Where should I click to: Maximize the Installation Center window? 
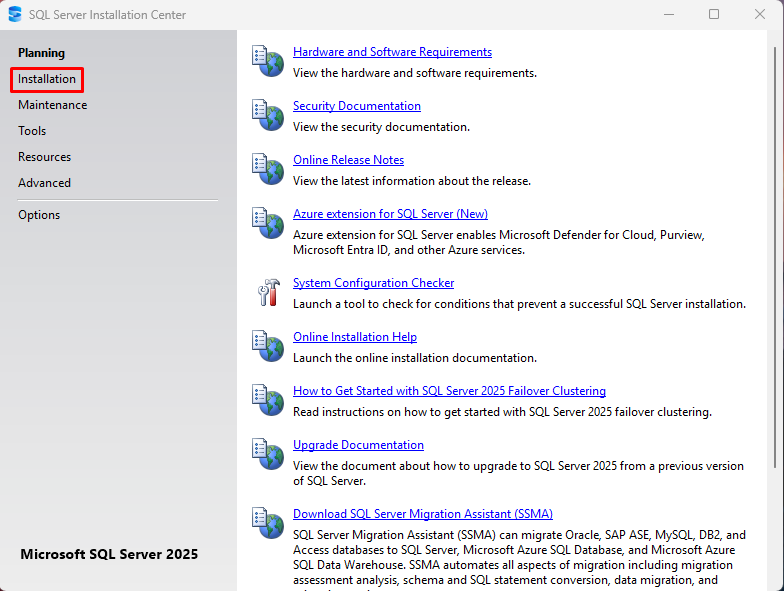pos(714,14)
